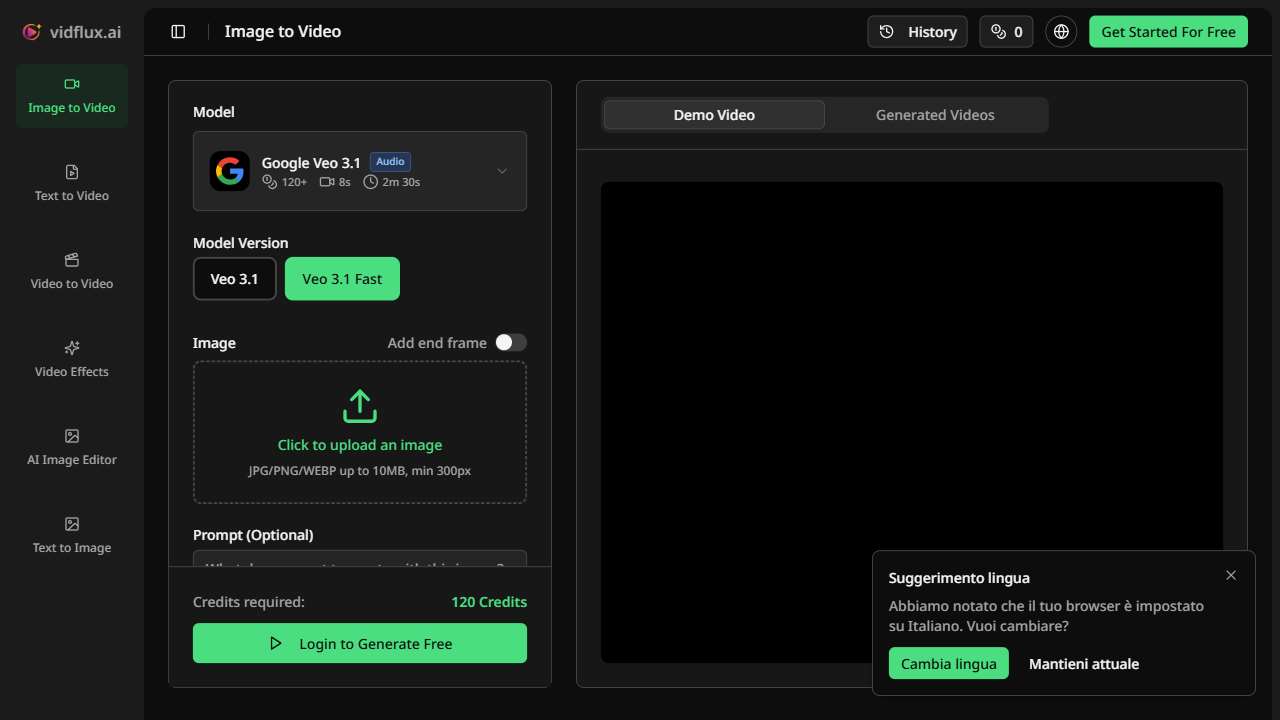Screen dimensions: 1280x720
Task: Select the AI Image Editor tool
Action: pyautogui.click(x=71, y=447)
